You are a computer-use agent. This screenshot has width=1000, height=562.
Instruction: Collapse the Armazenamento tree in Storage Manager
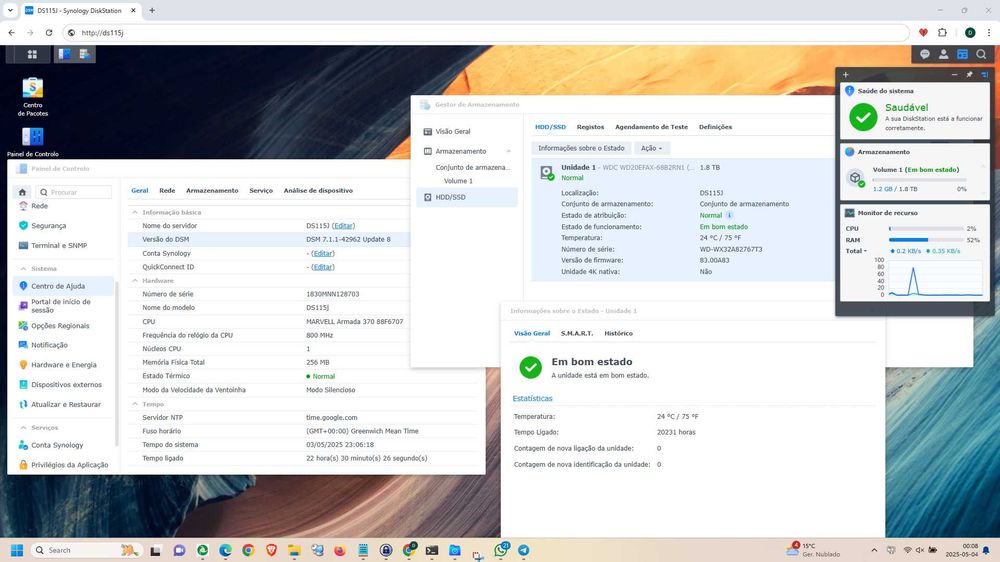click(508, 152)
